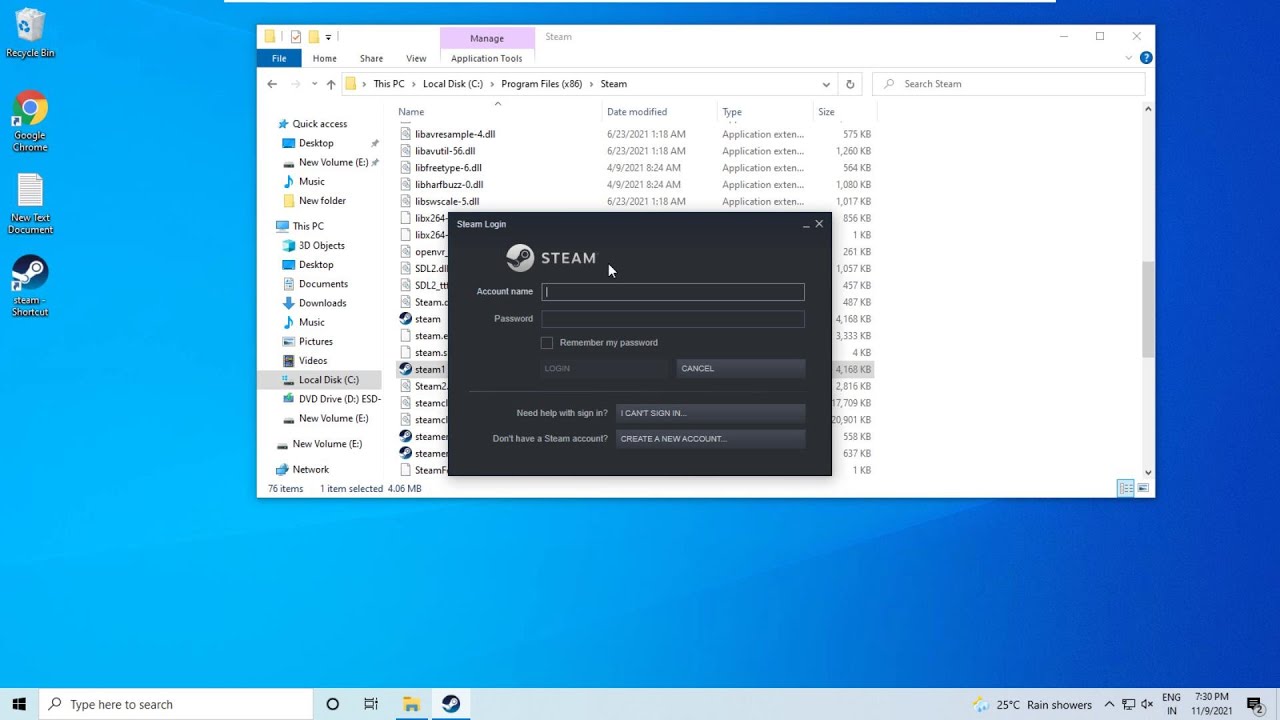Check the Remember my password box
This screenshot has height=720, width=1280.
547,342
